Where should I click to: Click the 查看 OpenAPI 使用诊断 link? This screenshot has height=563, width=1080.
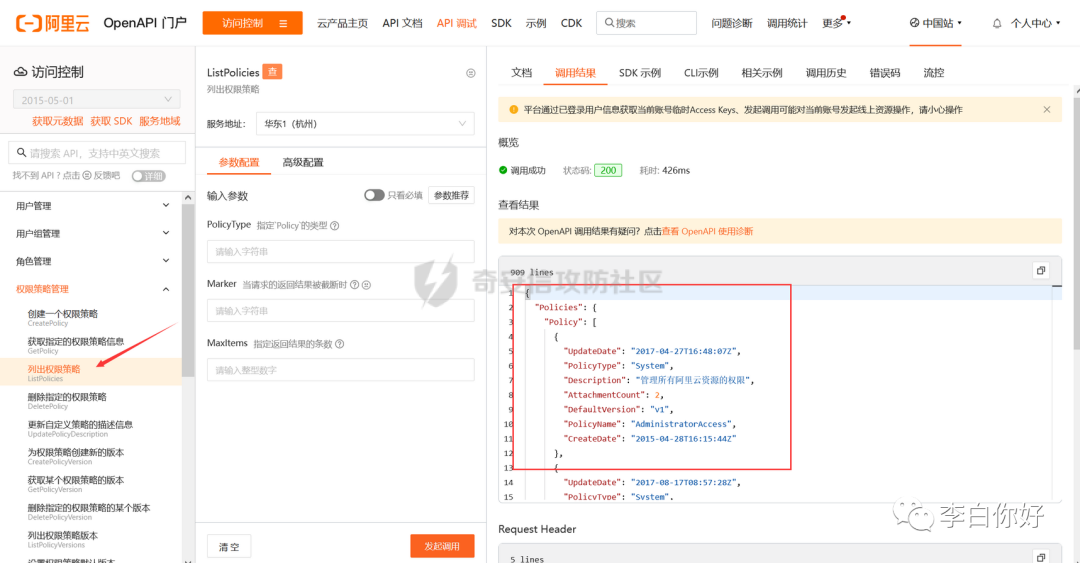(707, 232)
